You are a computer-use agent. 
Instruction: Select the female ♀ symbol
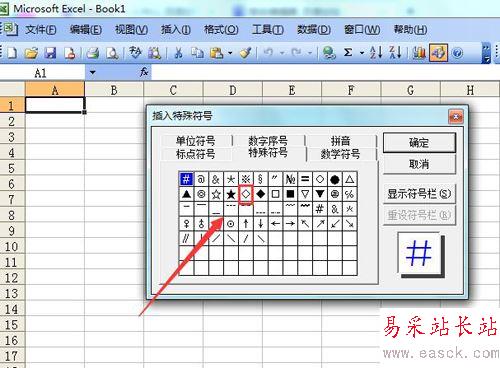[x=186, y=224]
